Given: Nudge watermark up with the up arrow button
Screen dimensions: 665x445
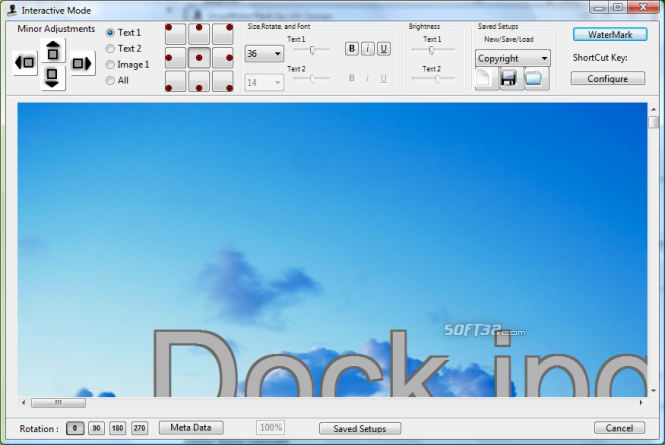Looking at the screenshot, I should point(53,51).
